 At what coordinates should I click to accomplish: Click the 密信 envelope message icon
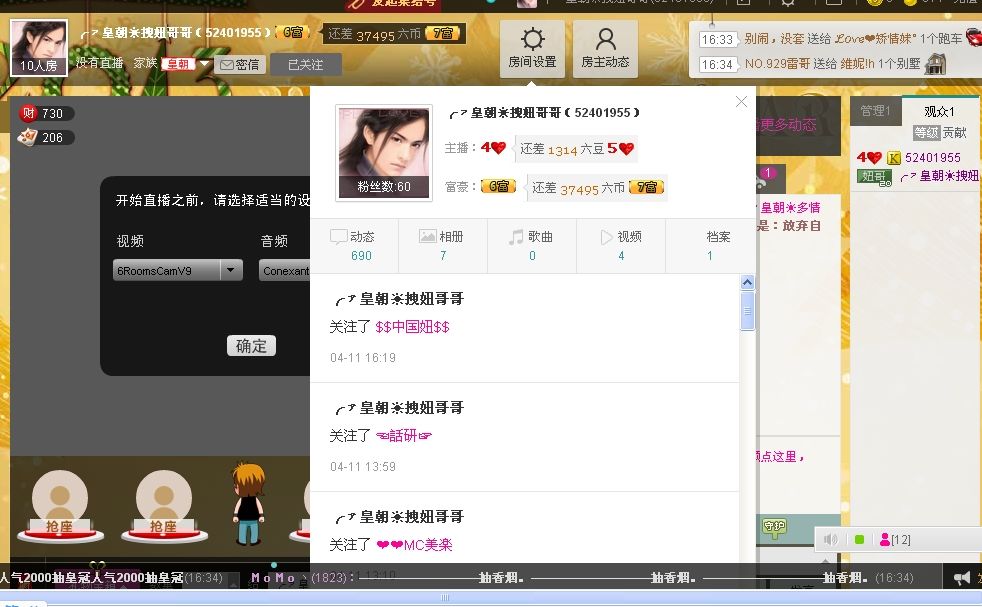[x=239, y=64]
